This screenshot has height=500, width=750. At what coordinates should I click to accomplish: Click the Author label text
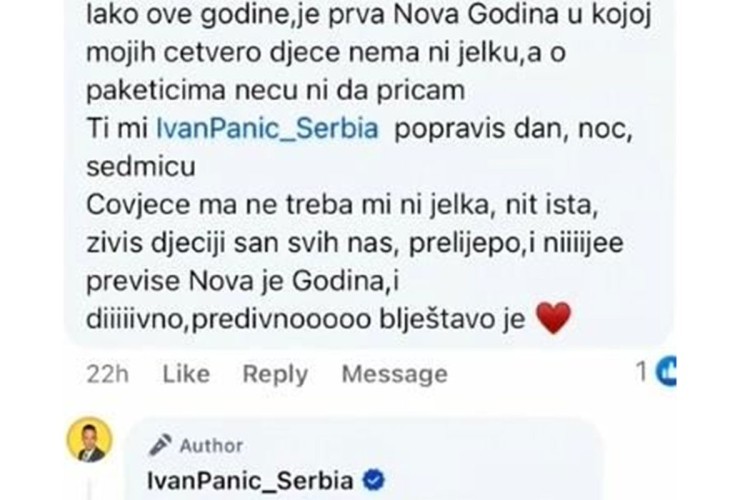coord(211,445)
